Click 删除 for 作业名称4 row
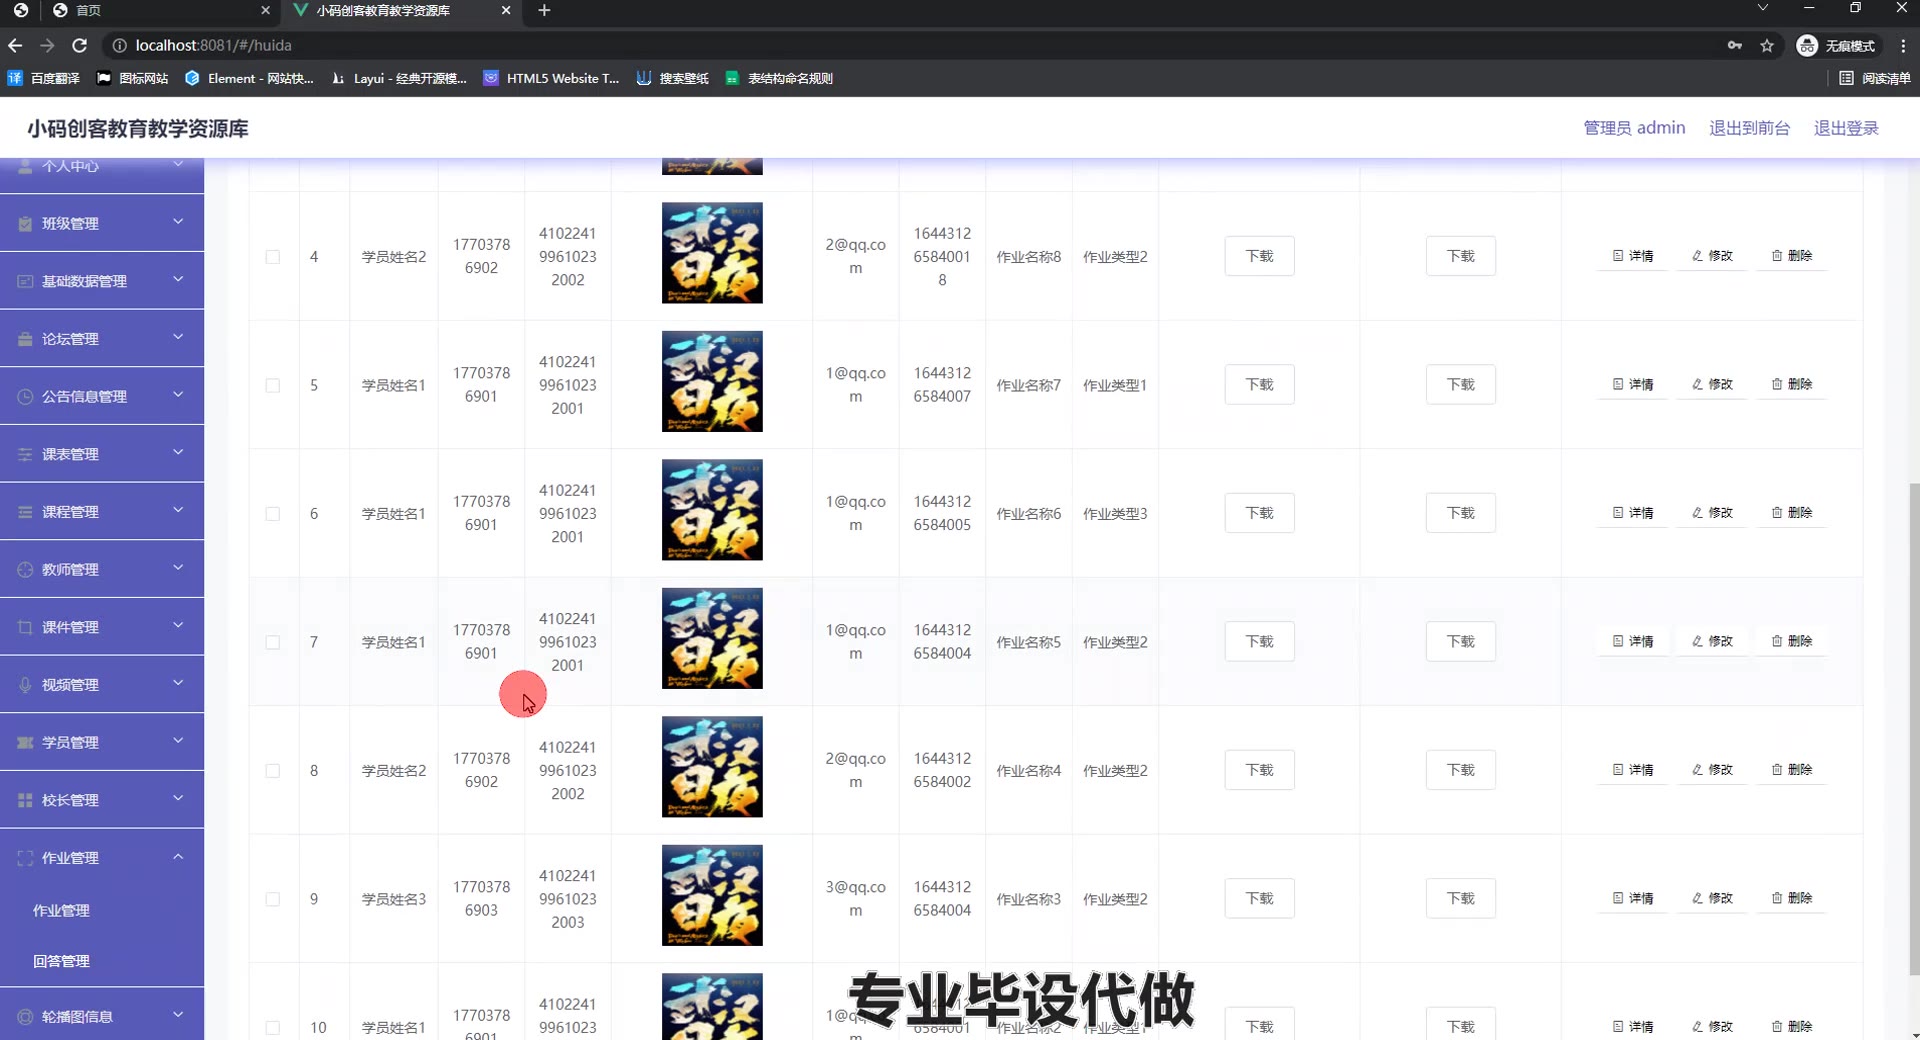 [x=1792, y=770]
